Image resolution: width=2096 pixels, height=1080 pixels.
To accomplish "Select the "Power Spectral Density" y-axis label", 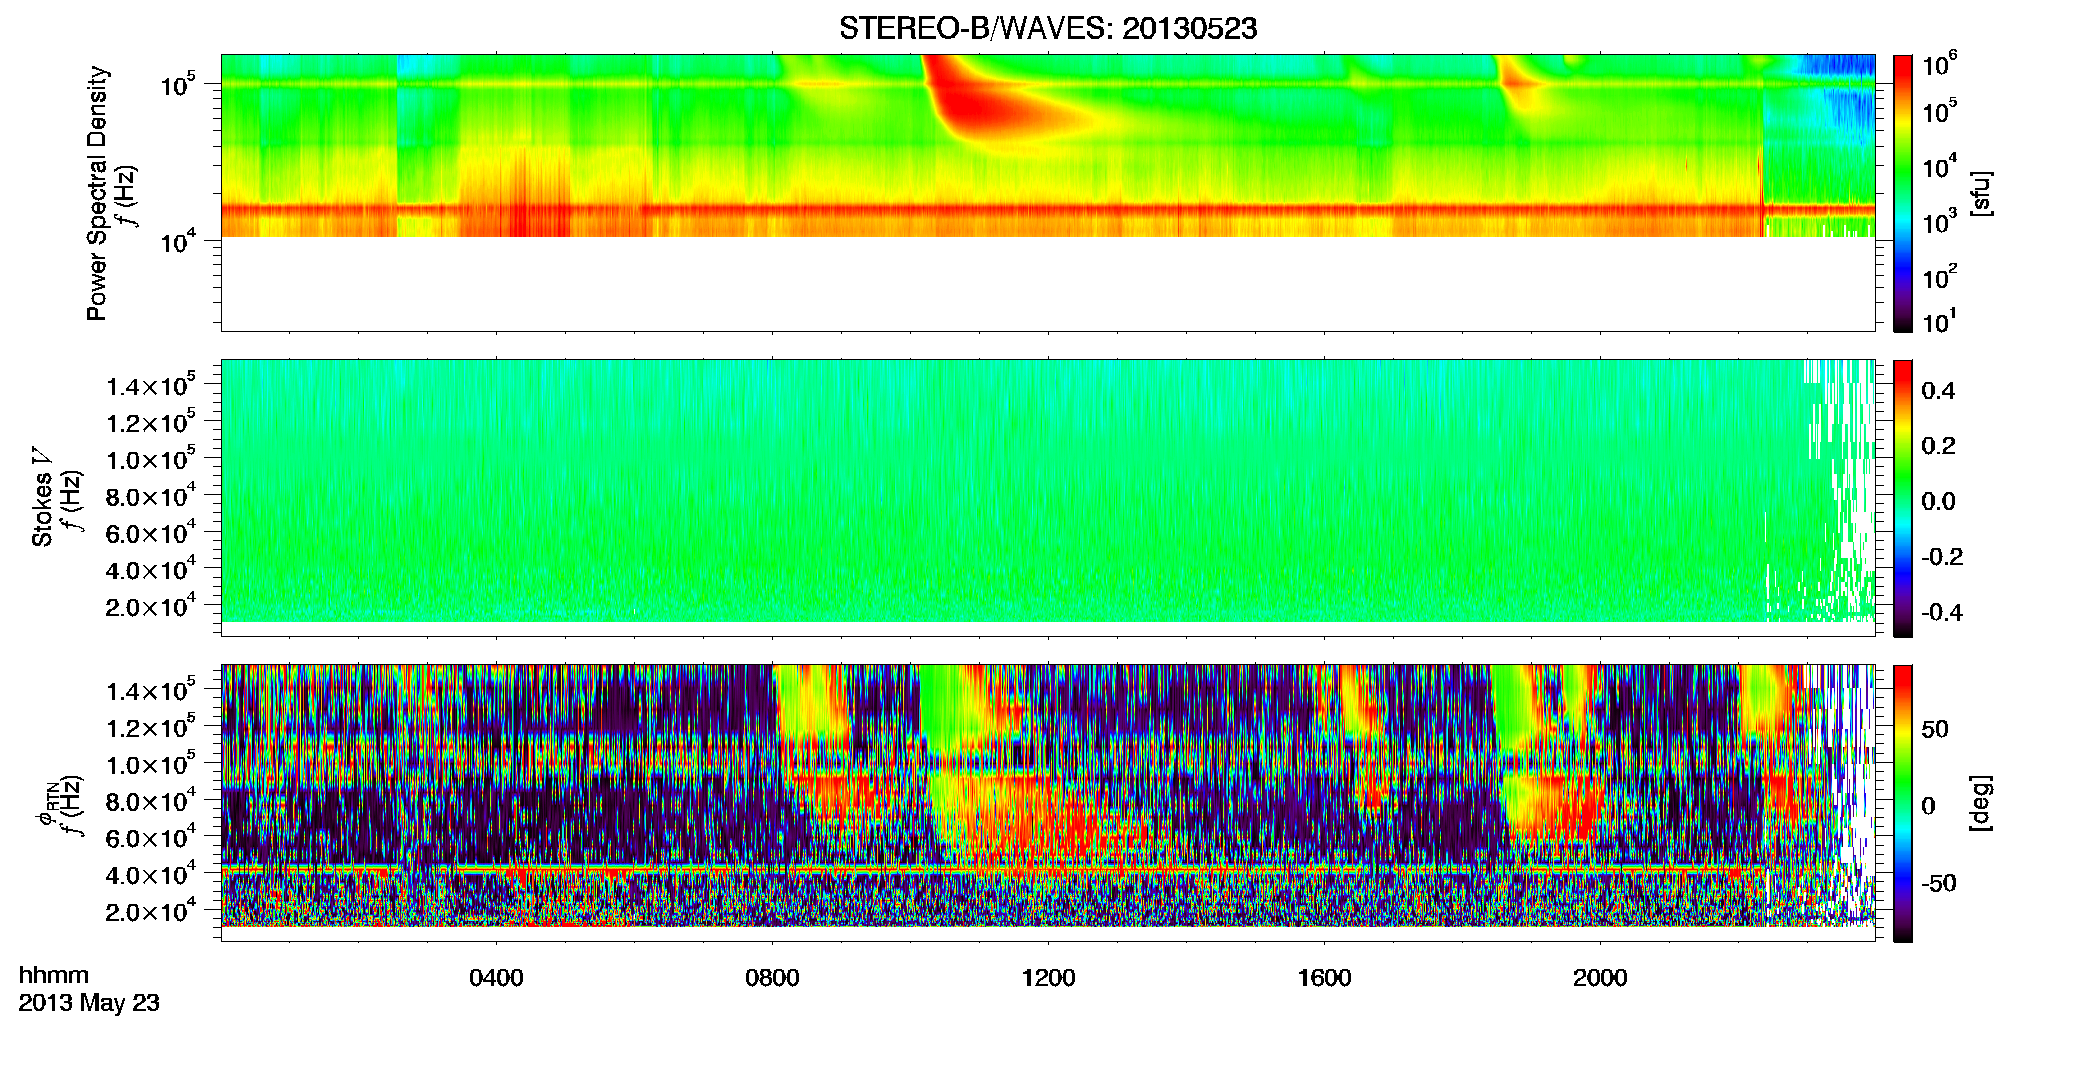I will [97, 193].
